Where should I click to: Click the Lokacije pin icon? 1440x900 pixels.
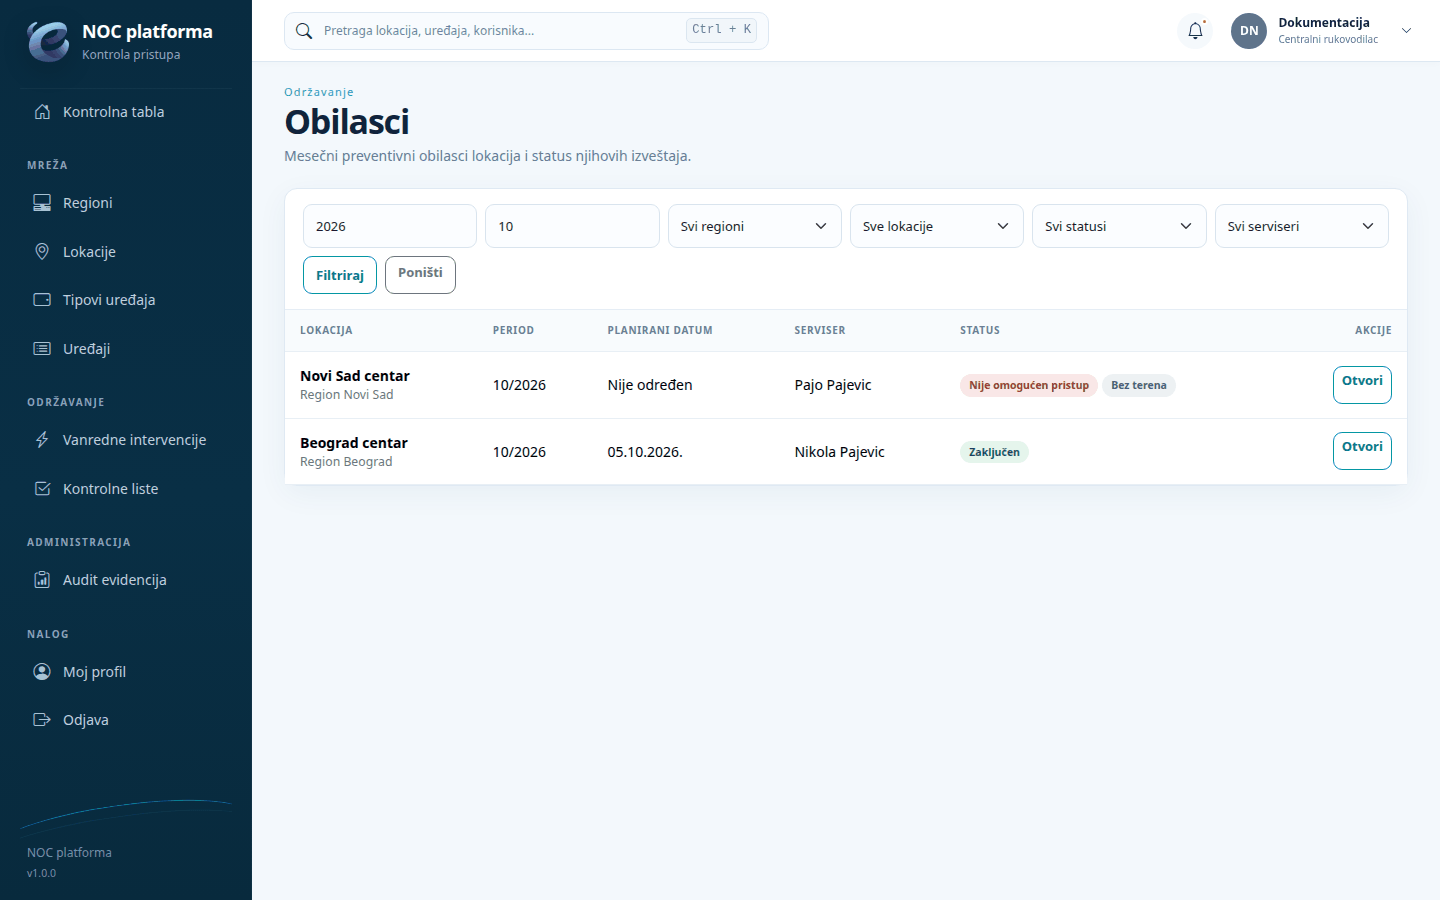click(x=42, y=252)
